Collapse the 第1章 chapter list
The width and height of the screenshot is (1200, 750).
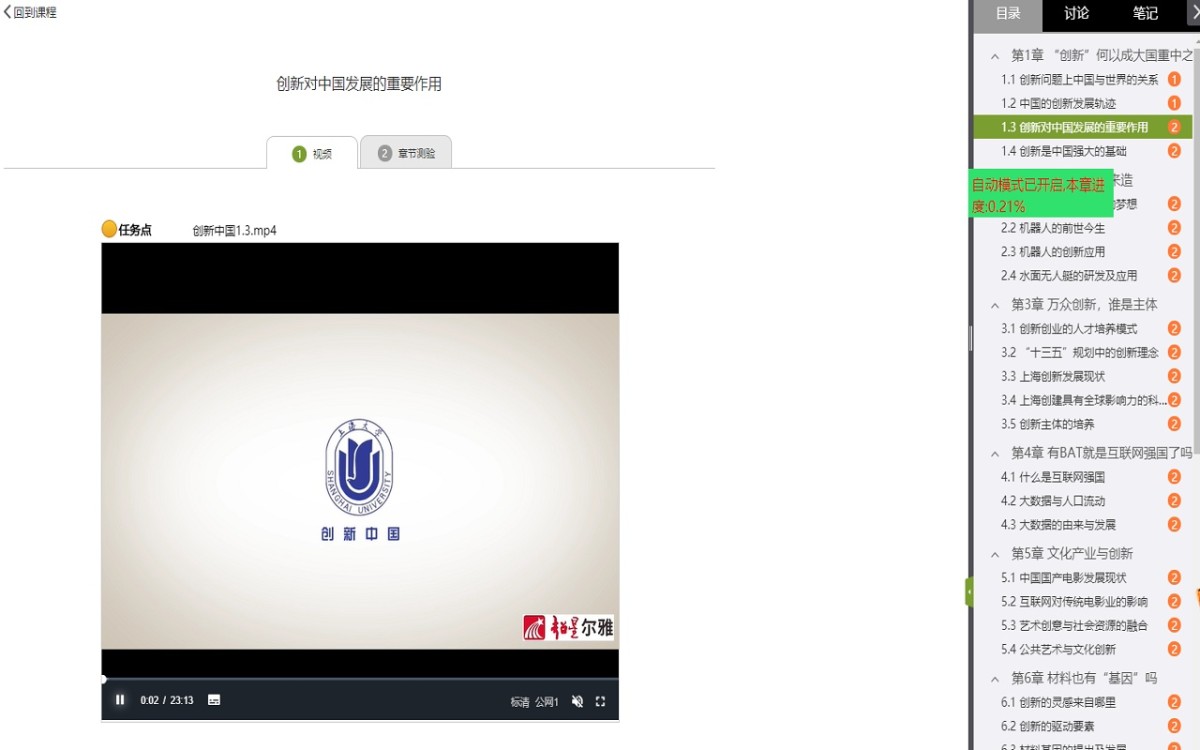[995, 56]
